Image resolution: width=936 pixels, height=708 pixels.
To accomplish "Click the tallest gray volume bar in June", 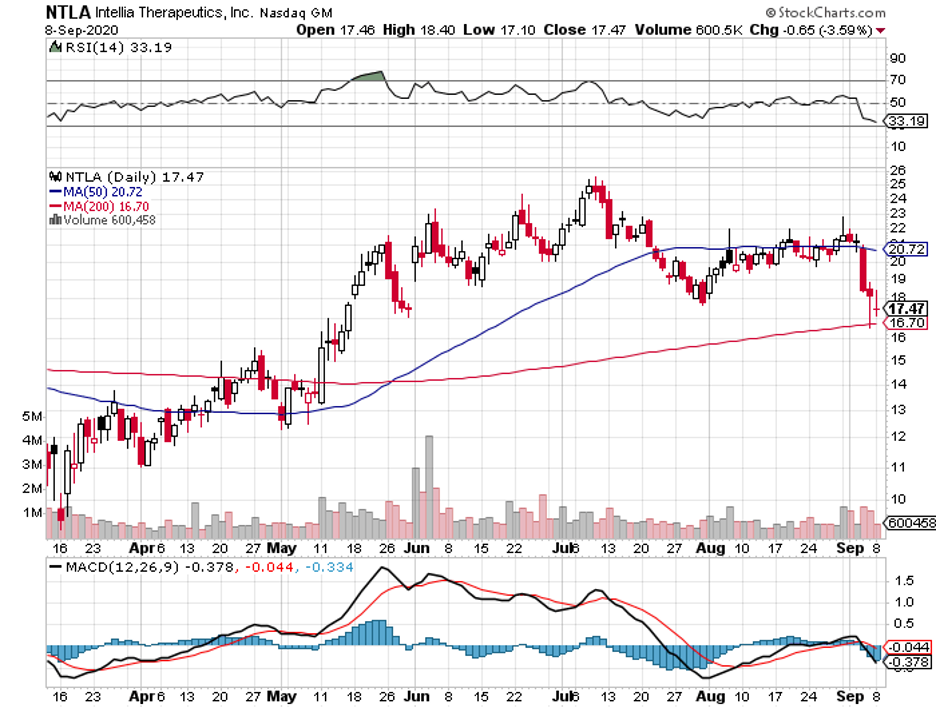I will 429,487.
